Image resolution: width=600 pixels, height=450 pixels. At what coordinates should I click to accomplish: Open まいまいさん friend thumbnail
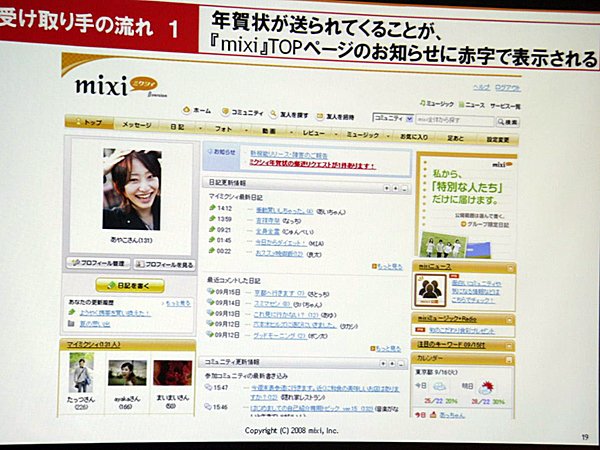coord(173,373)
